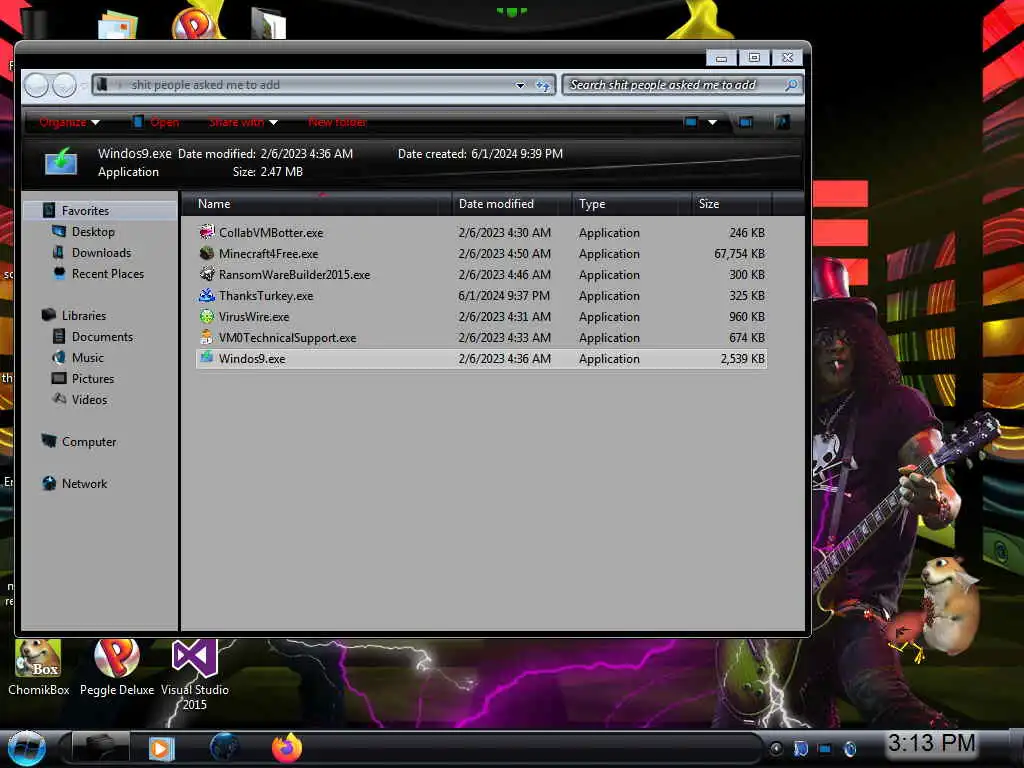Click the Windos9.exe details pane thumbnail
Viewport: 1024px width, 768px height.
(61, 162)
